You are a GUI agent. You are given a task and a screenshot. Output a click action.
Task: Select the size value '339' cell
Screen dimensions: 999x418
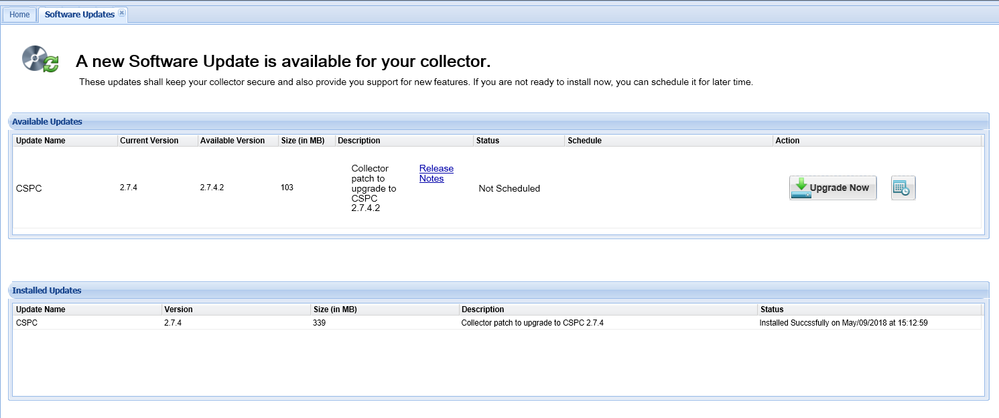coord(319,322)
